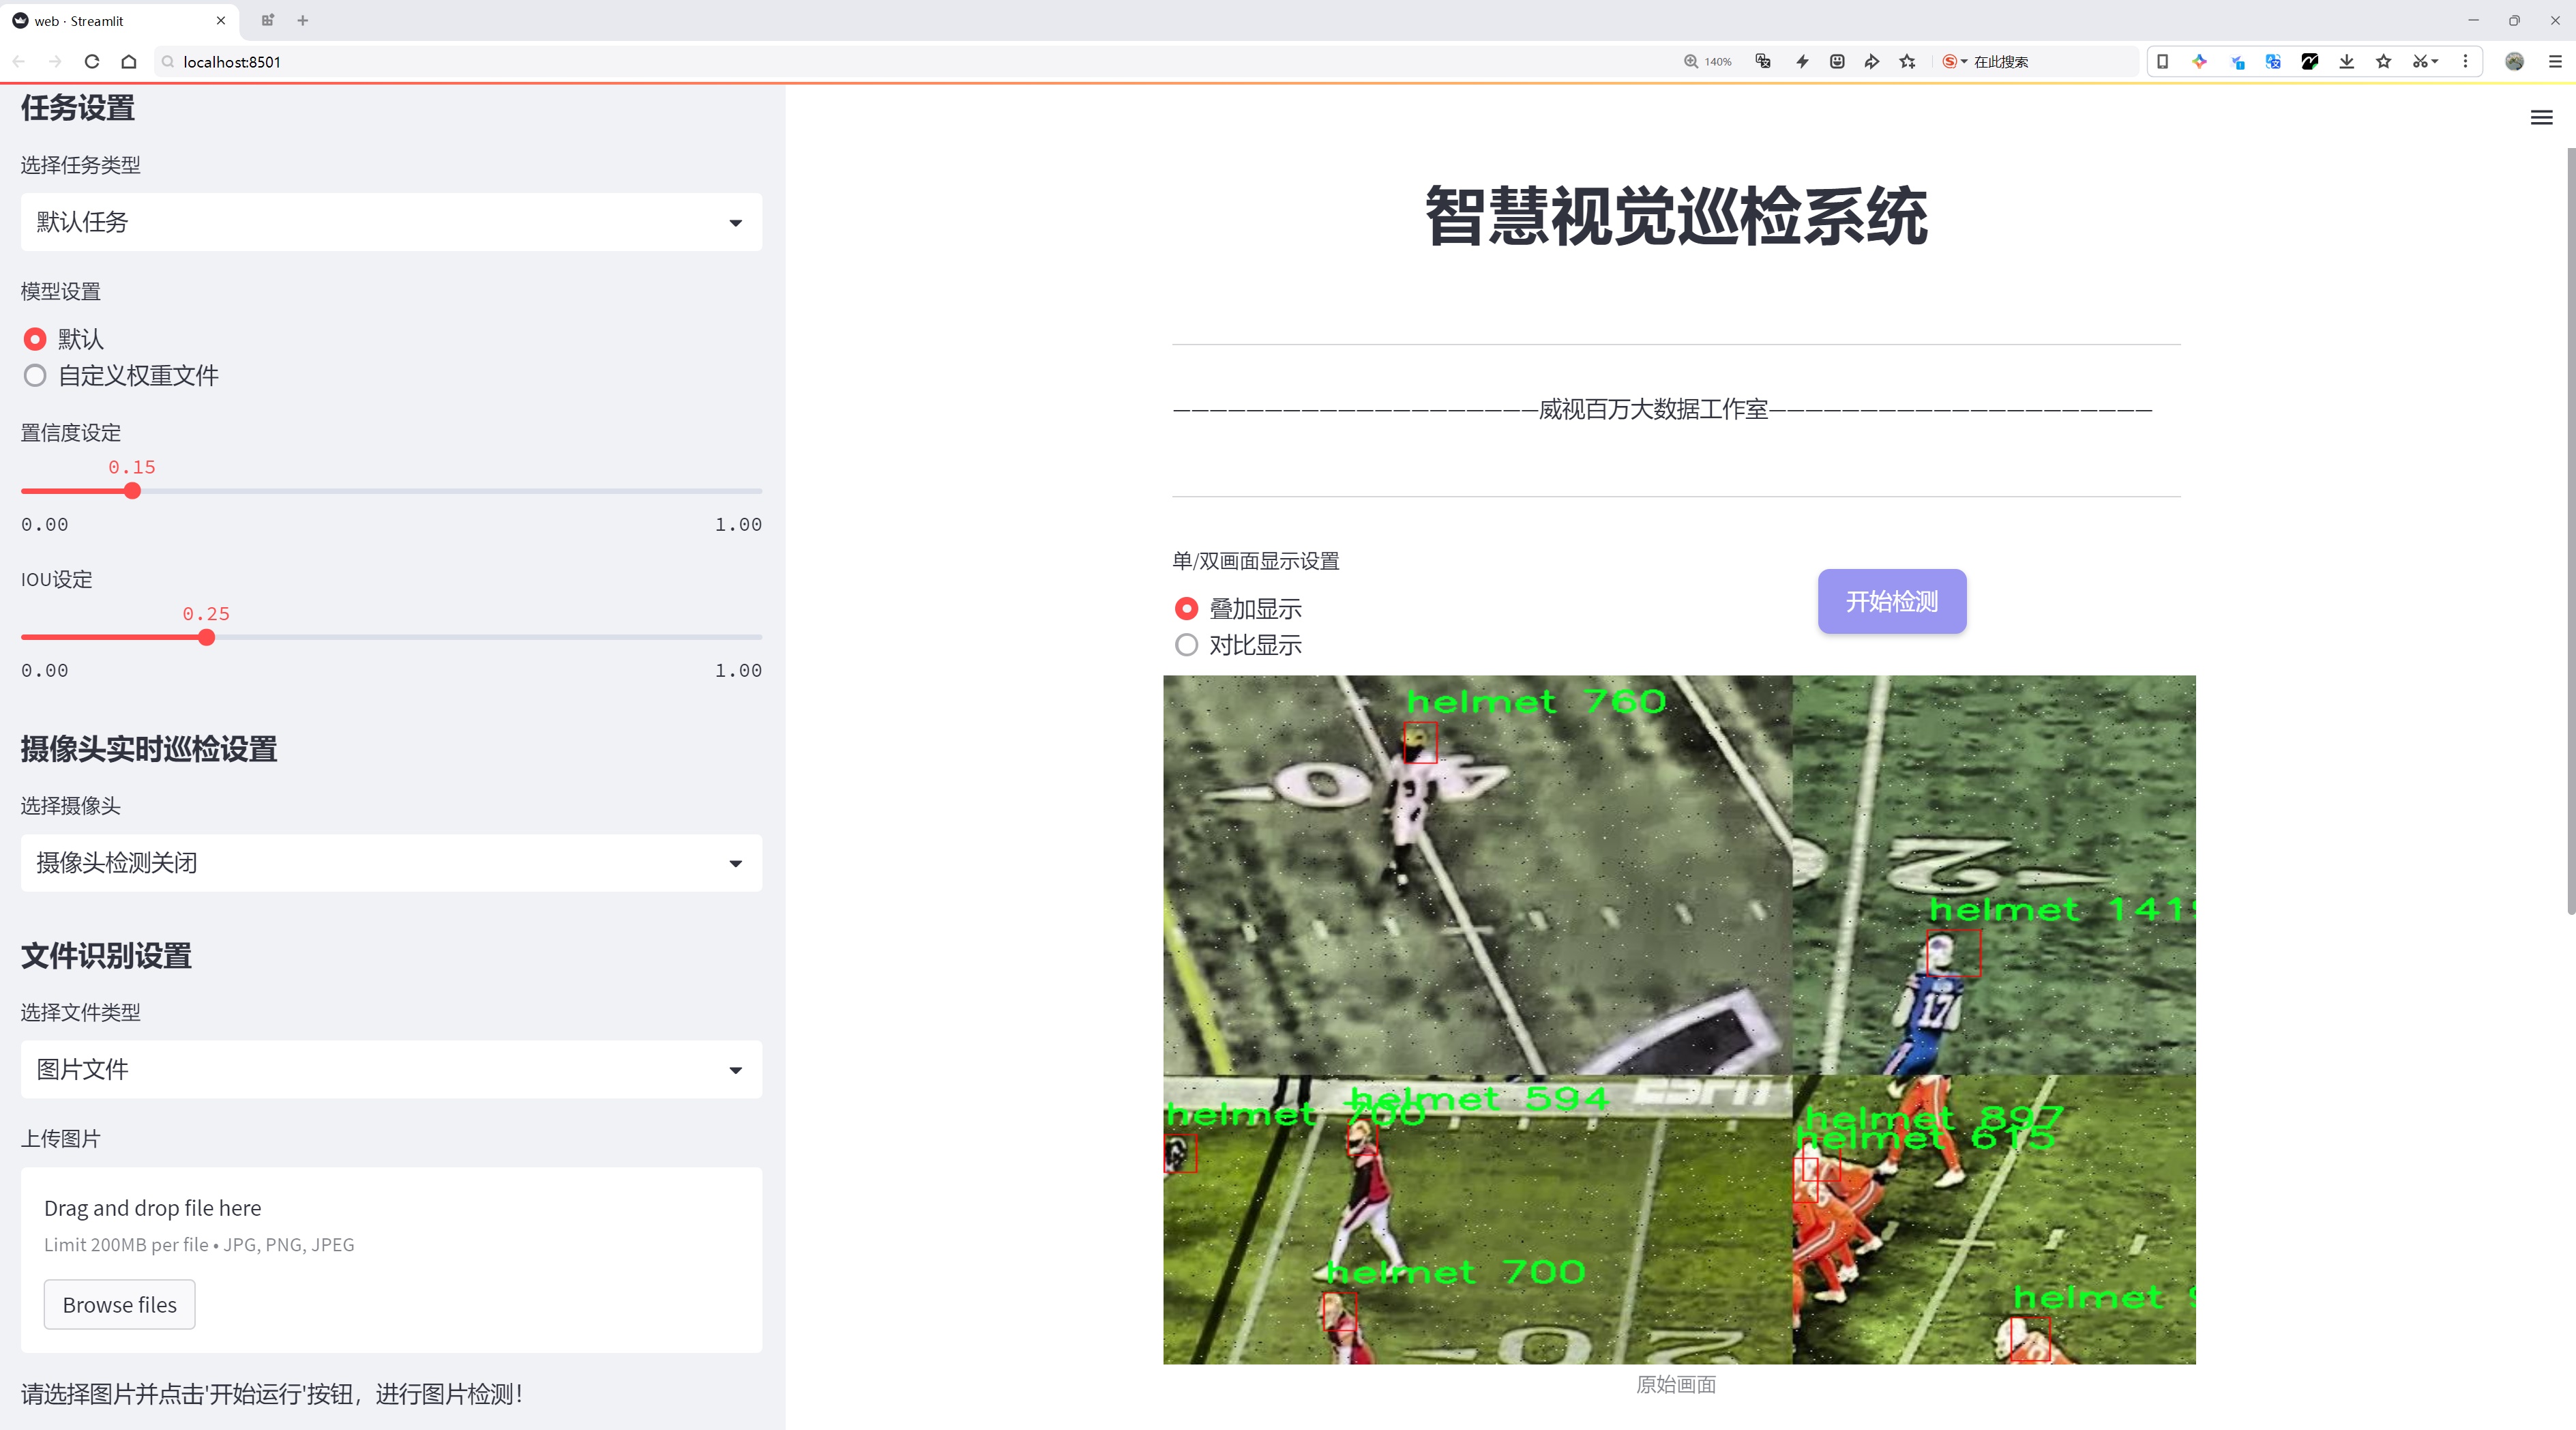Select the 自定义权重文件 model option
Image resolution: width=2576 pixels, height=1430 pixels.
coord(35,376)
